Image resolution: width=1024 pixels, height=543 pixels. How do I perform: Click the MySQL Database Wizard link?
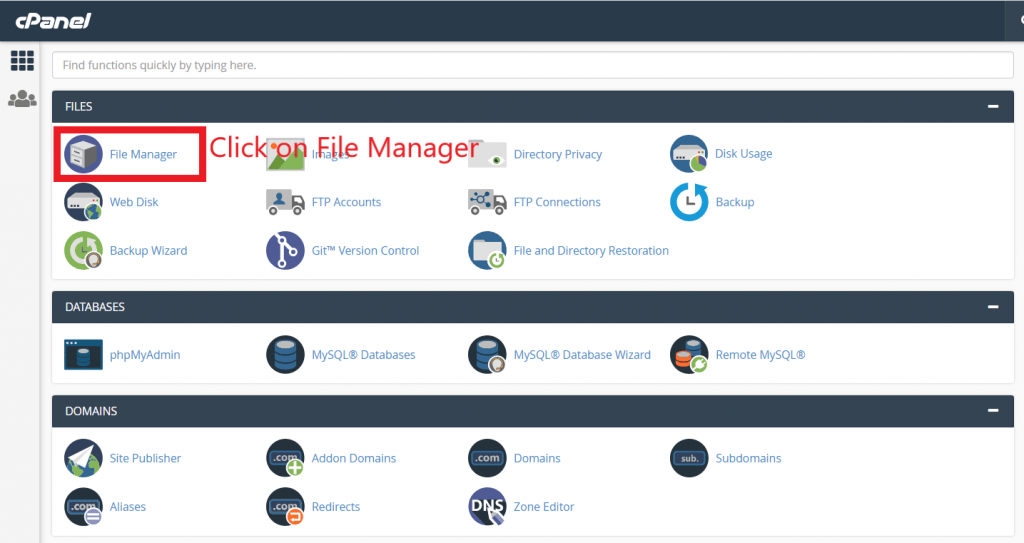pos(582,355)
